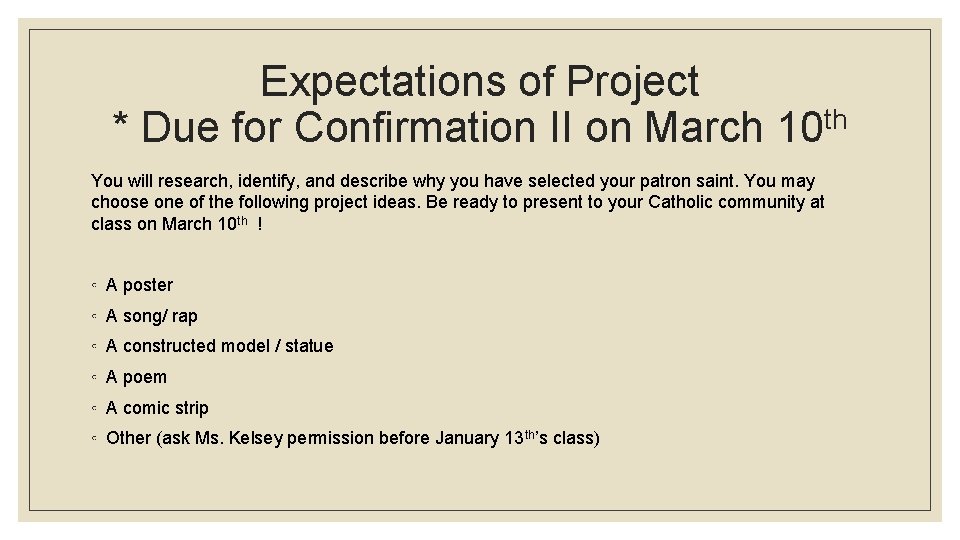Click the bullet marker beside "A poem"
960x540 pixels.
pyautogui.click(x=93, y=378)
